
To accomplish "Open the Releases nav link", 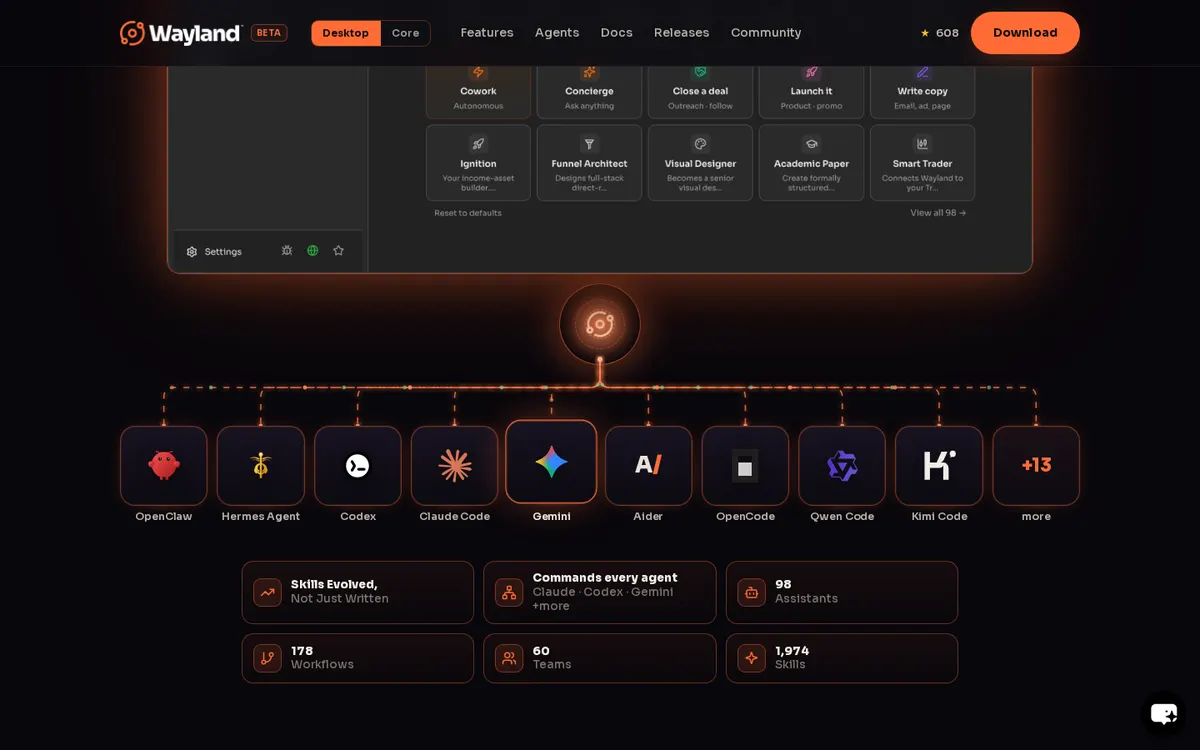I will (682, 33).
